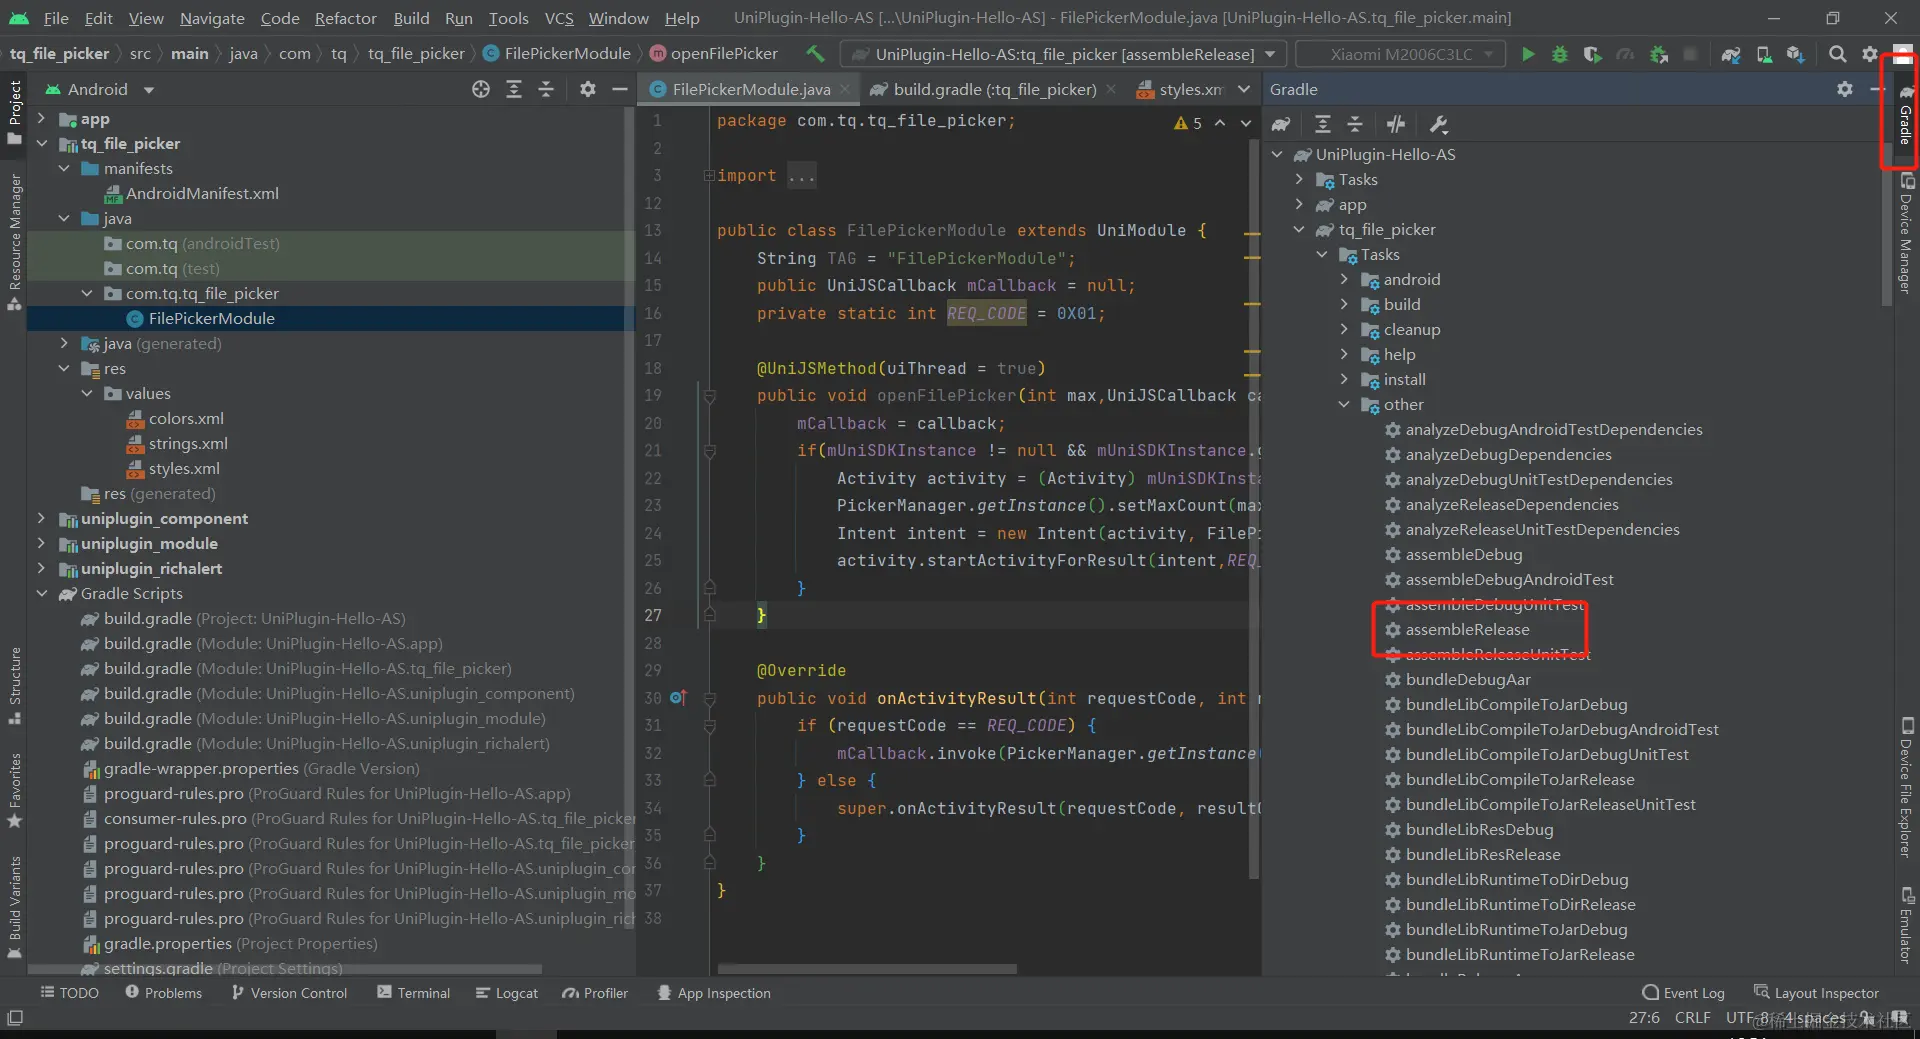Click the Make Project hammer icon
This screenshot has height=1039, width=1920.
coord(816,54)
